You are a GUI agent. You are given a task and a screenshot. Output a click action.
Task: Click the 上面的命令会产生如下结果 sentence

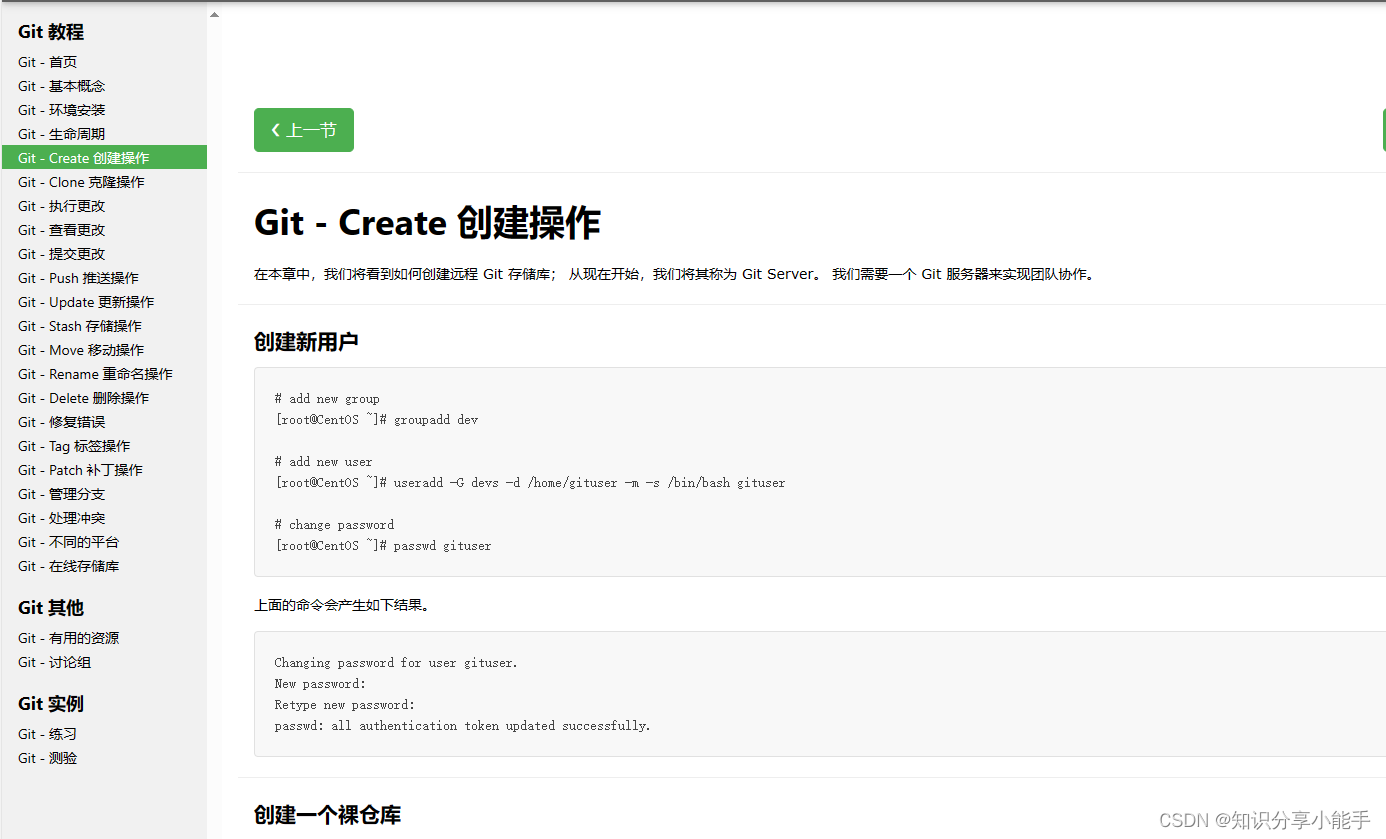[x=341, y=605]
